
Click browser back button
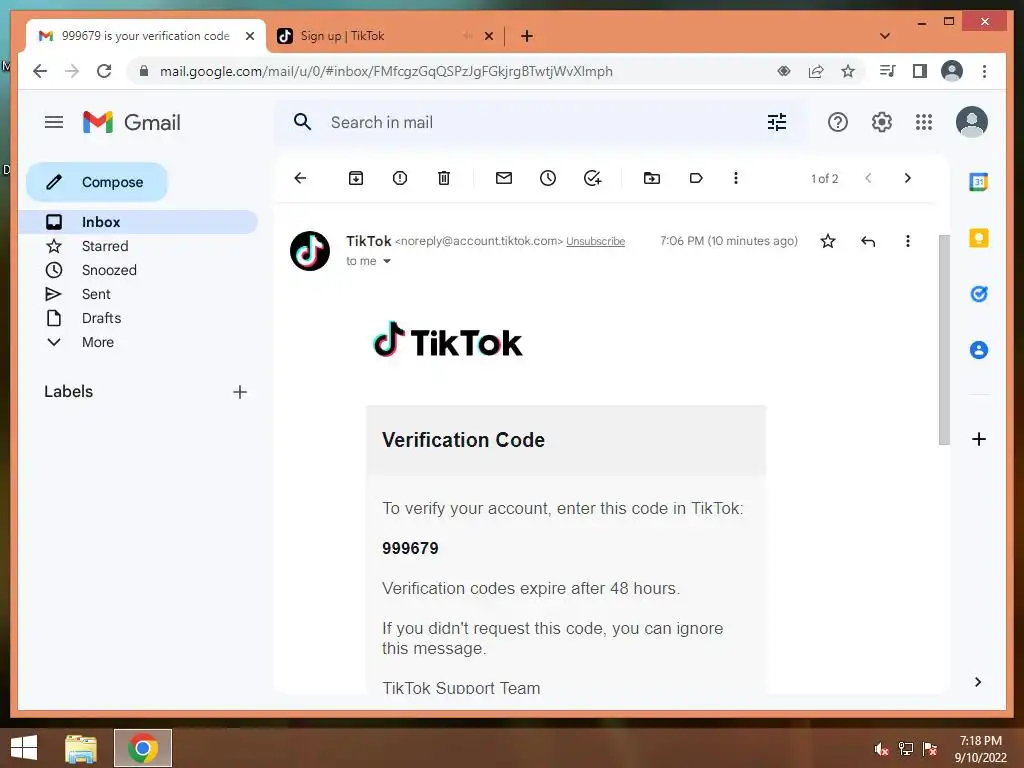(40, 71)
